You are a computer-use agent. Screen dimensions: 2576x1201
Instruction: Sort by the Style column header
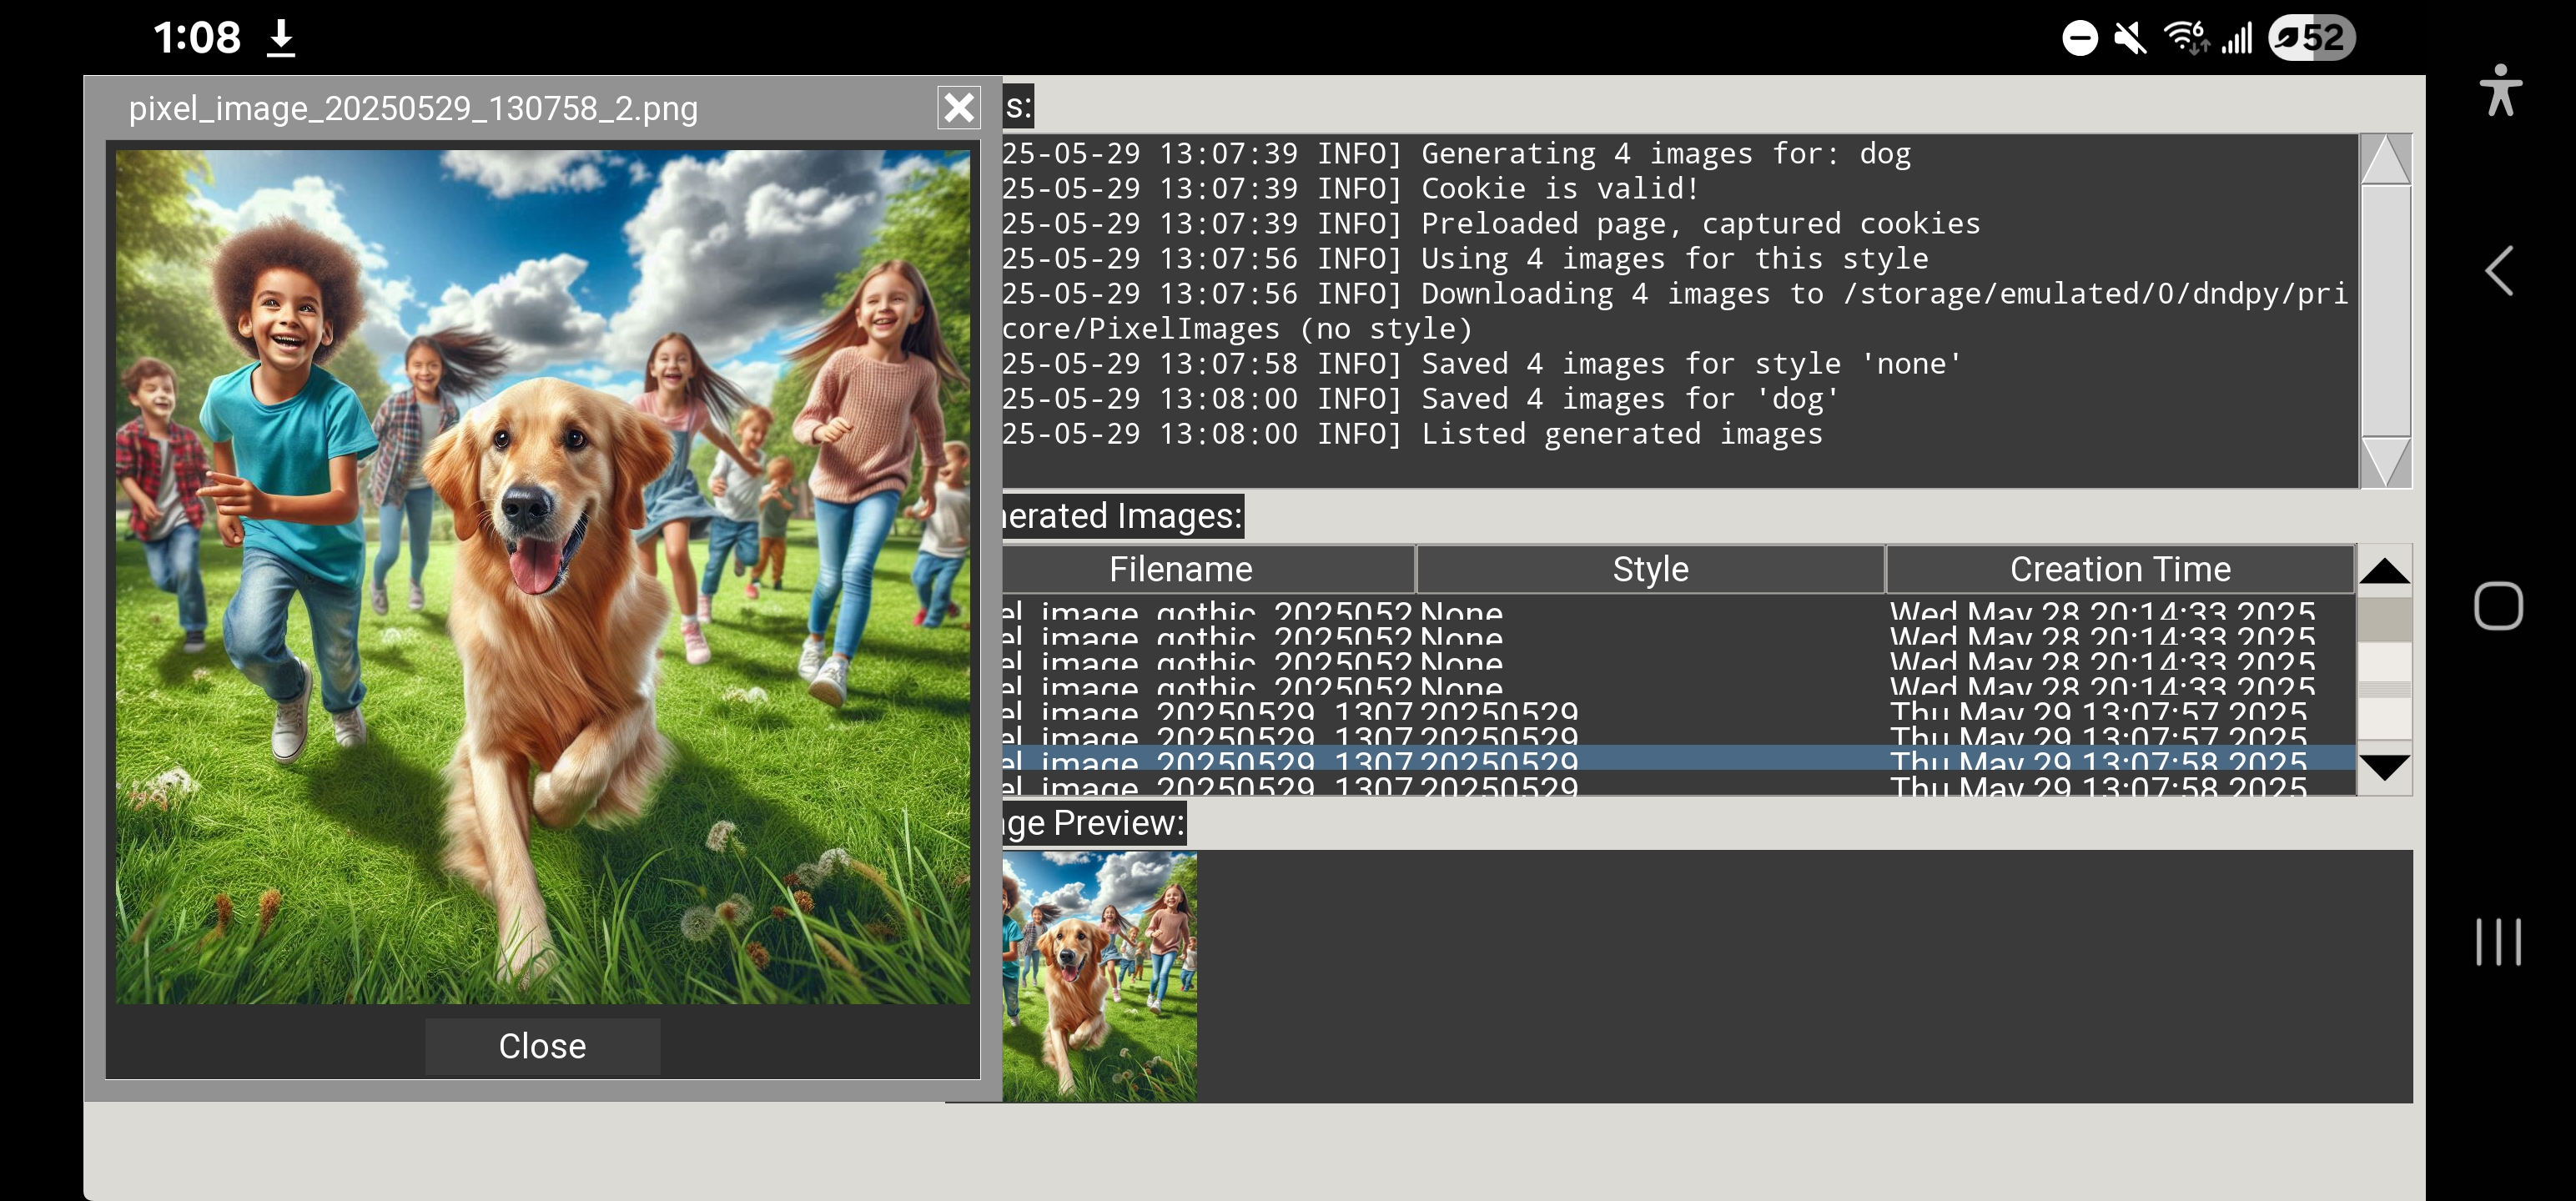(1649, 569)
